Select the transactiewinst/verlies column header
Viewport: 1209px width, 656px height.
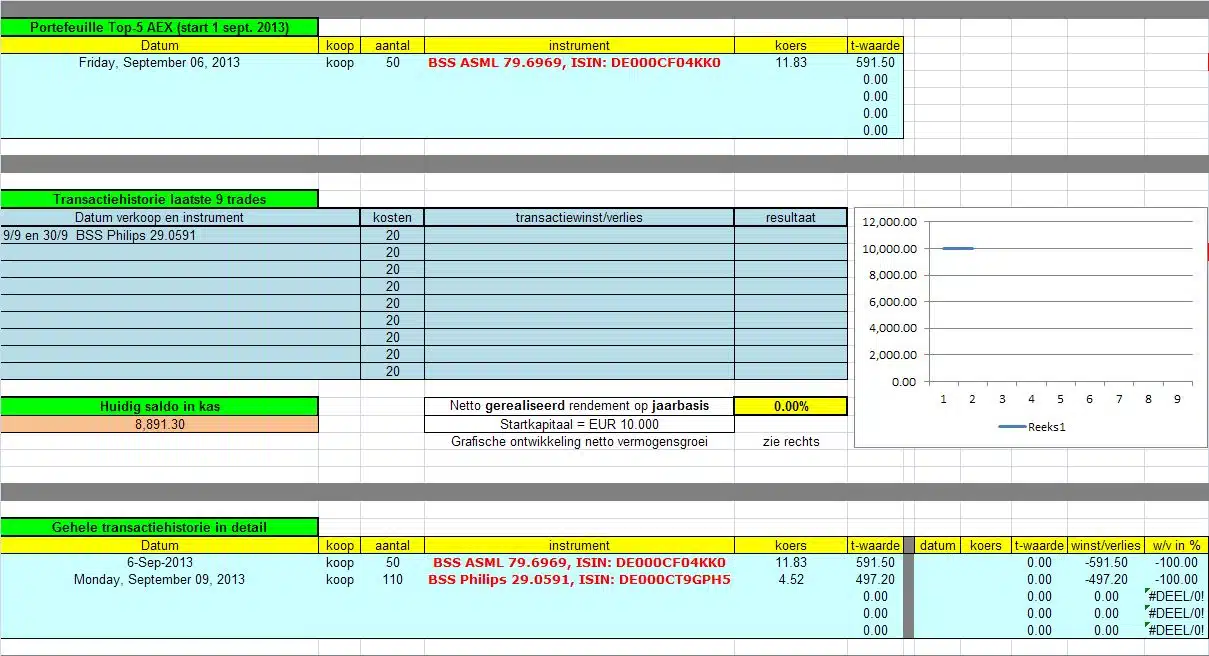point(578,217)
